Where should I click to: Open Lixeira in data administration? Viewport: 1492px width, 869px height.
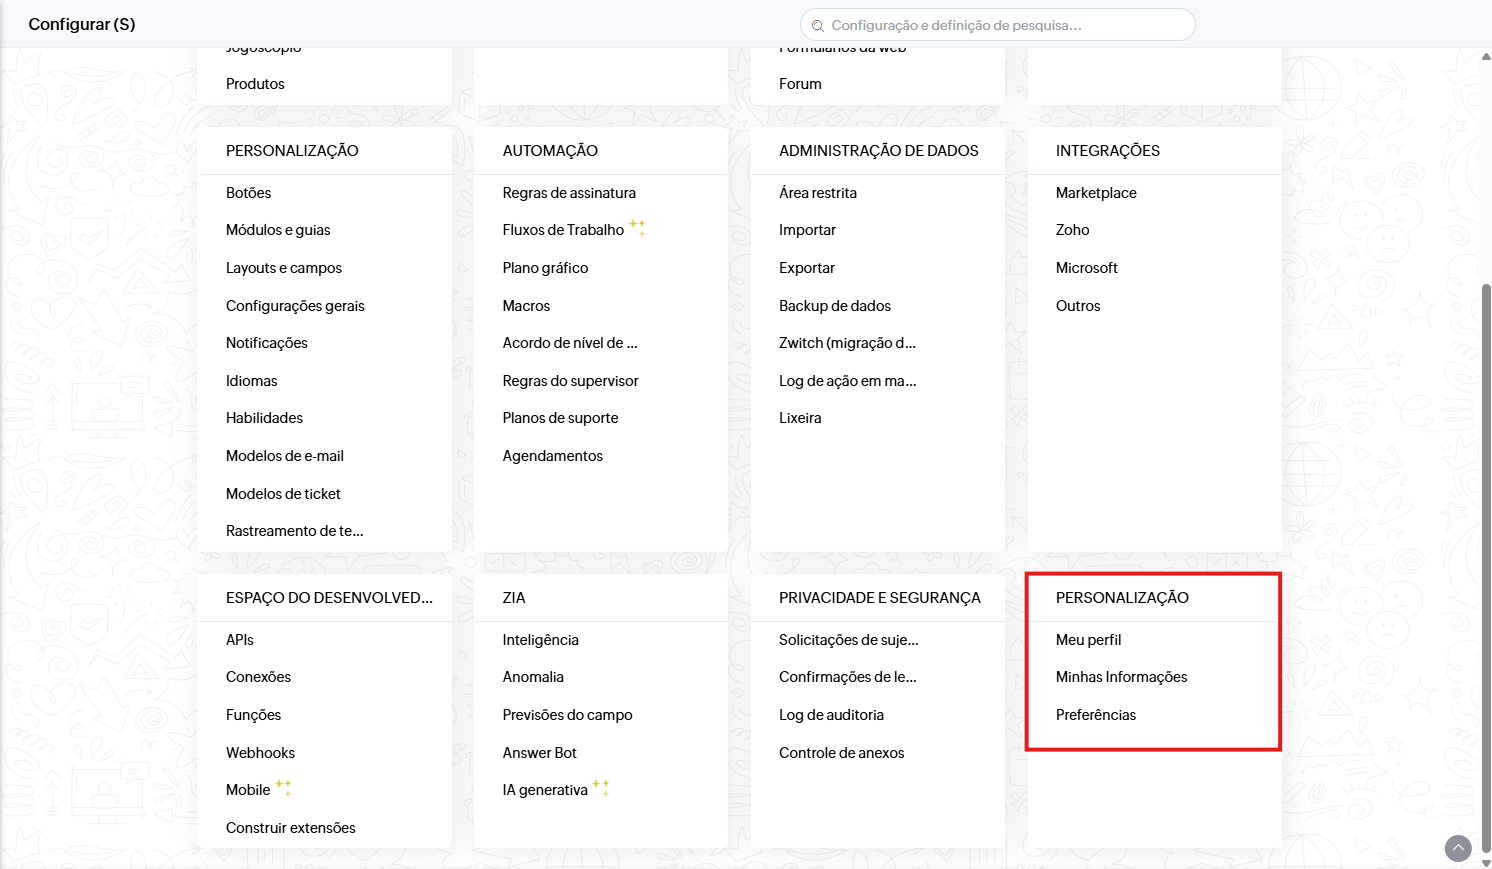point(799,418)
